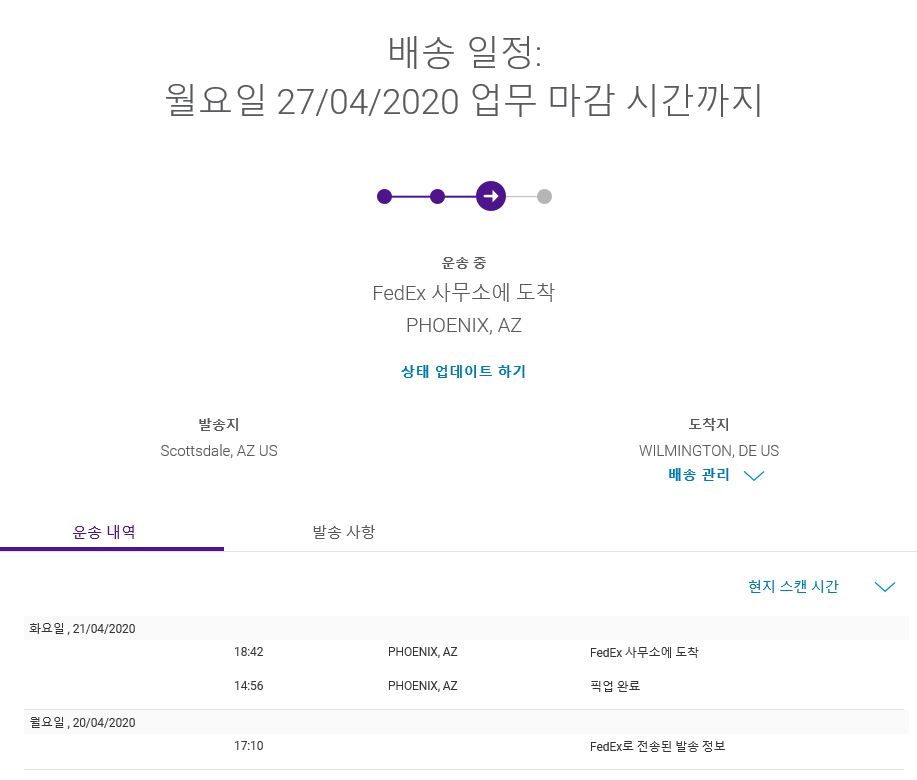The width and height of the screenshot is (917, 780).
Task: Click the FedEx로 전송된 발송 정보 entry
Action: [657, 746]
